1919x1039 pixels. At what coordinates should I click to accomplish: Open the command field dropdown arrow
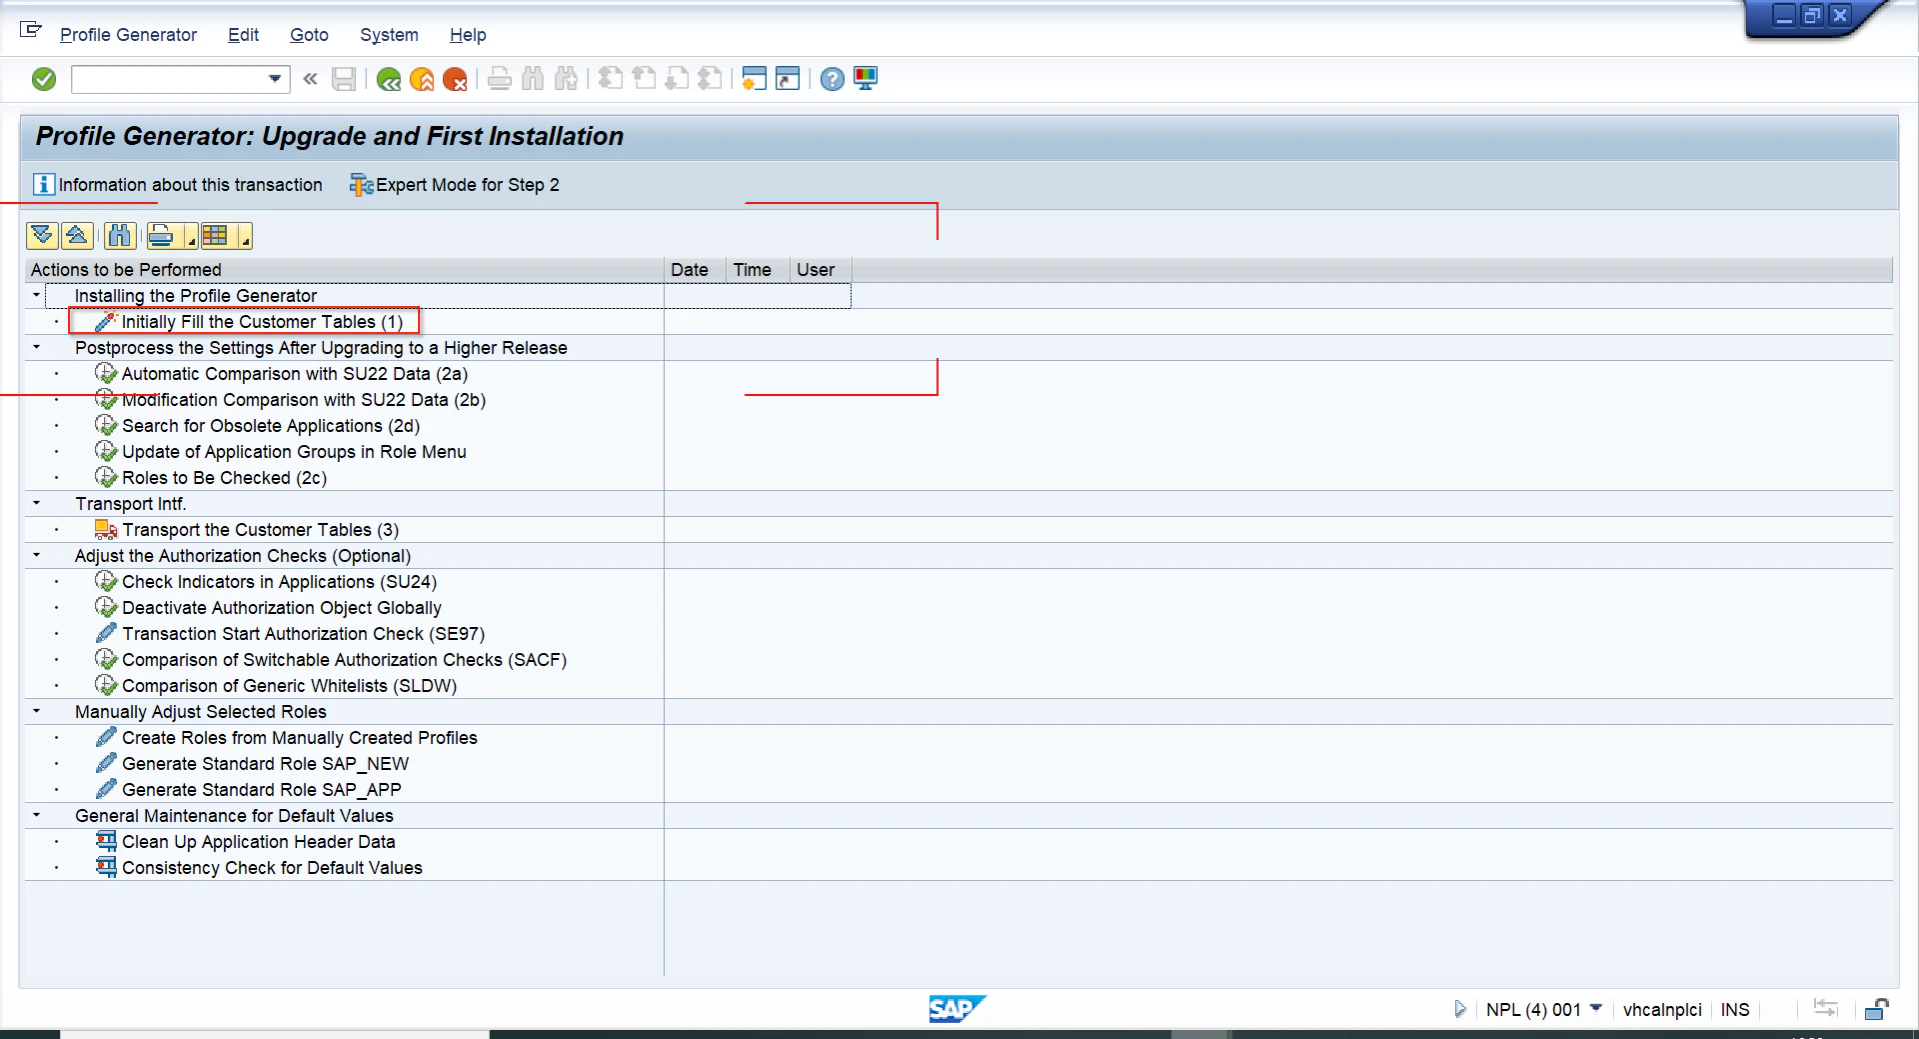click(x=275, y=79)
